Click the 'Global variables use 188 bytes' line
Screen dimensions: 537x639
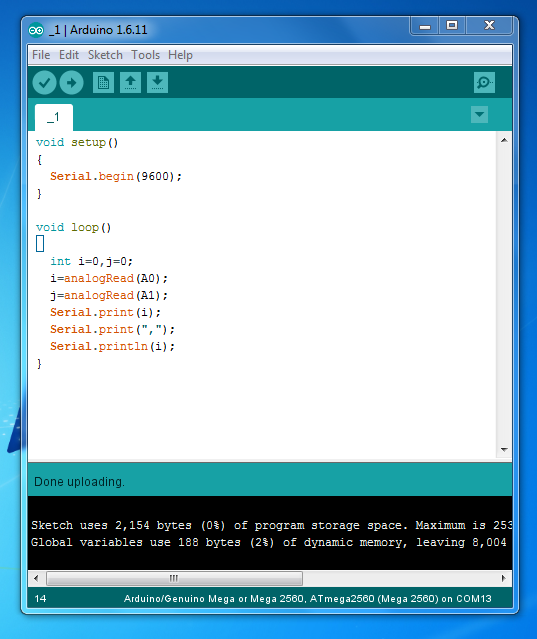coord(269,542)
